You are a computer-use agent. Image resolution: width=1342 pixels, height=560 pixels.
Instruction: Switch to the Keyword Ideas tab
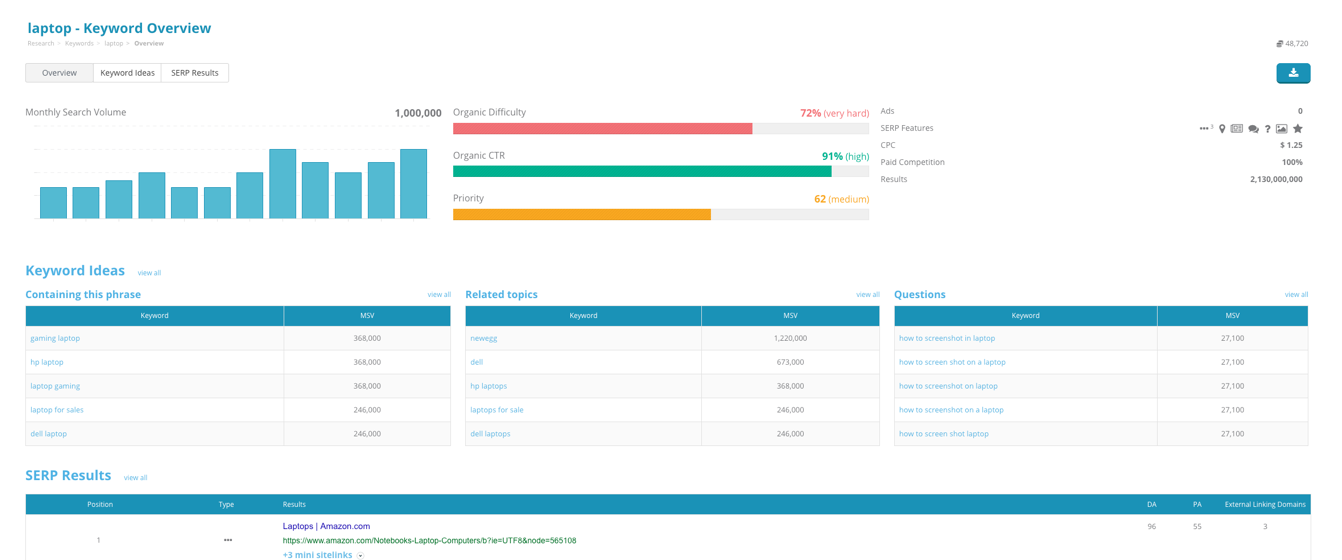(x=127, y=73)
